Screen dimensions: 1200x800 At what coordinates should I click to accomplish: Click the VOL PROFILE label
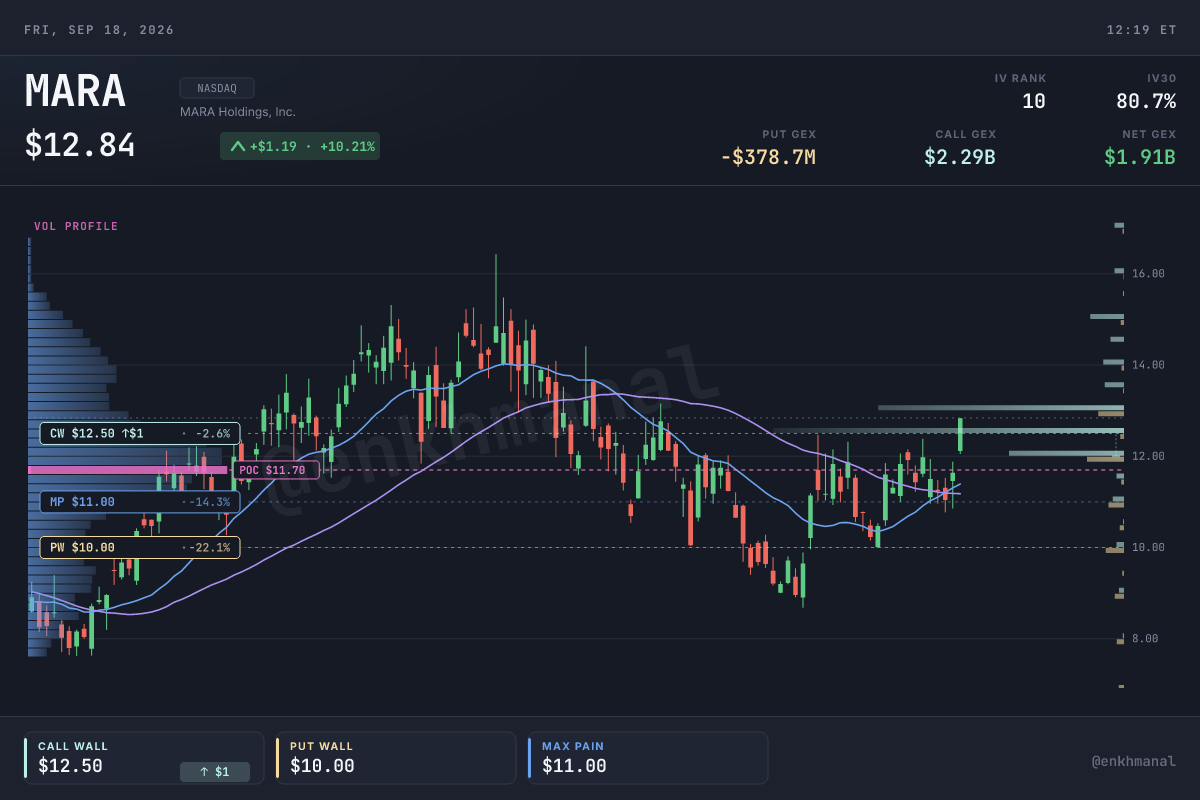tap(76, 227)
